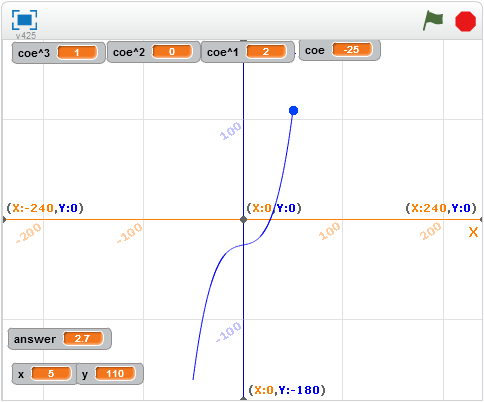
Task: Toggle fullscreen presentation mode icon
Action: tap(24, 20)
